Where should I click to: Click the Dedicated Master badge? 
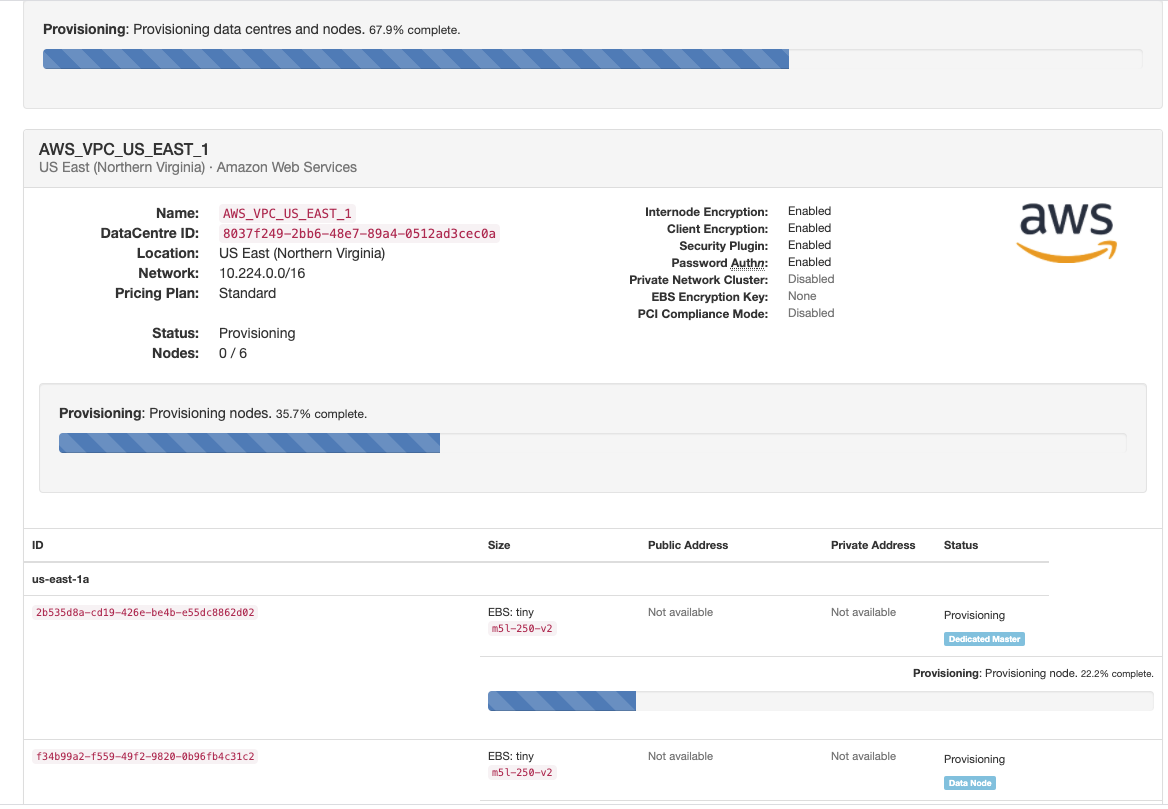tap(984, 639)
